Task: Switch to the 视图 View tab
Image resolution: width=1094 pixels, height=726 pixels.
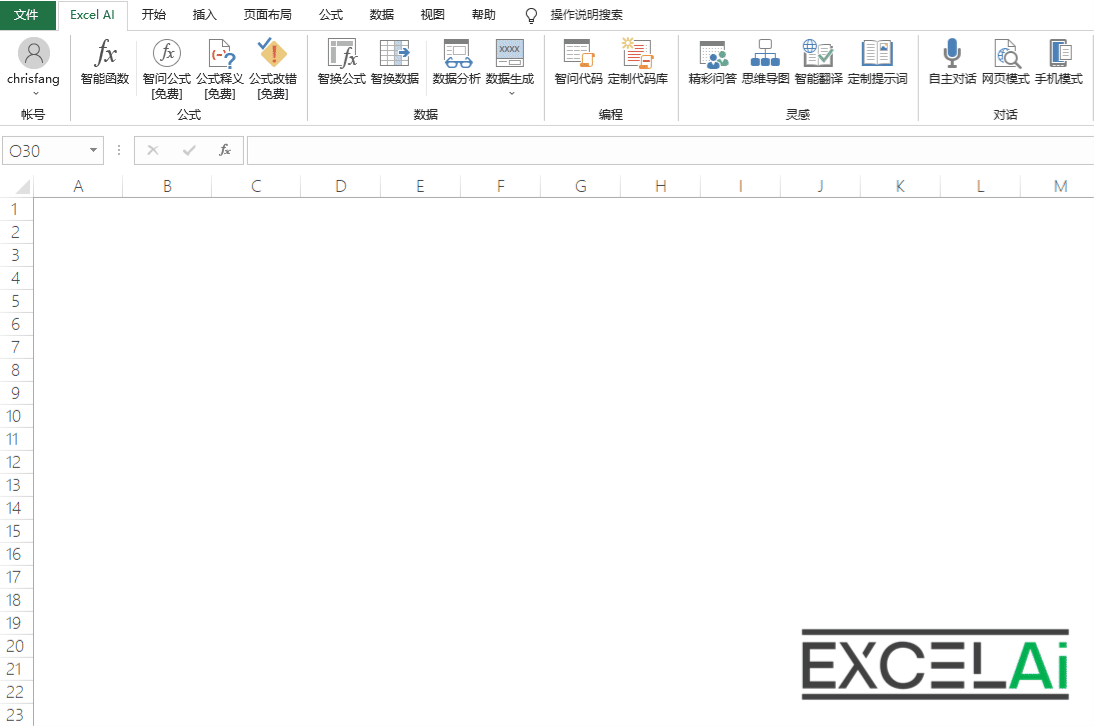Action: [x=433, y=15]
